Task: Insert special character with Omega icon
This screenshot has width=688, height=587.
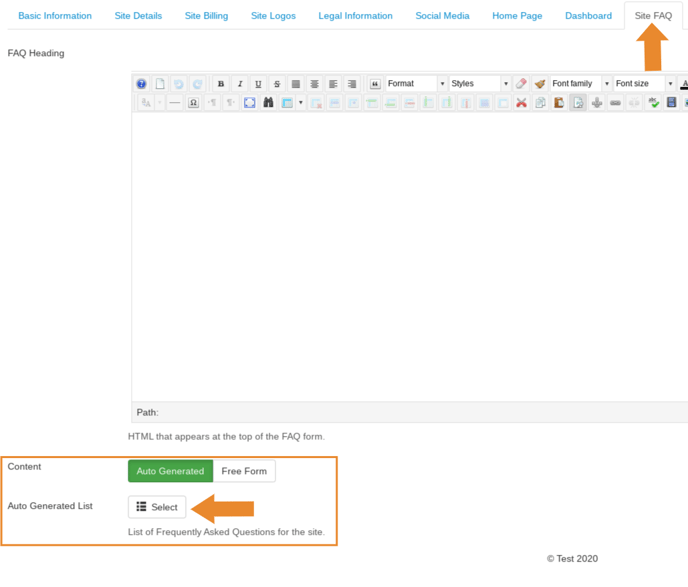Action: [194, 103]
